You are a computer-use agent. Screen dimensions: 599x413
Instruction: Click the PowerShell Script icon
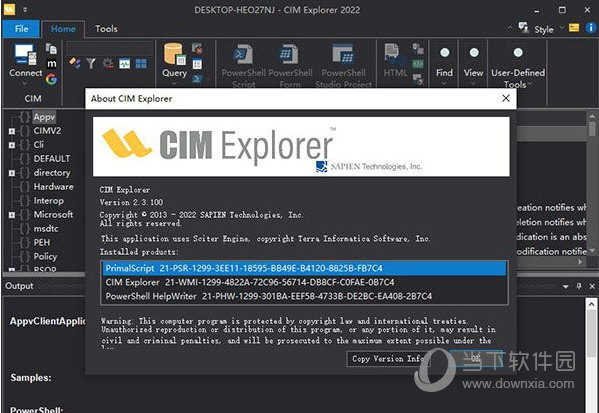pyautogui.click(x=243, y=54)
